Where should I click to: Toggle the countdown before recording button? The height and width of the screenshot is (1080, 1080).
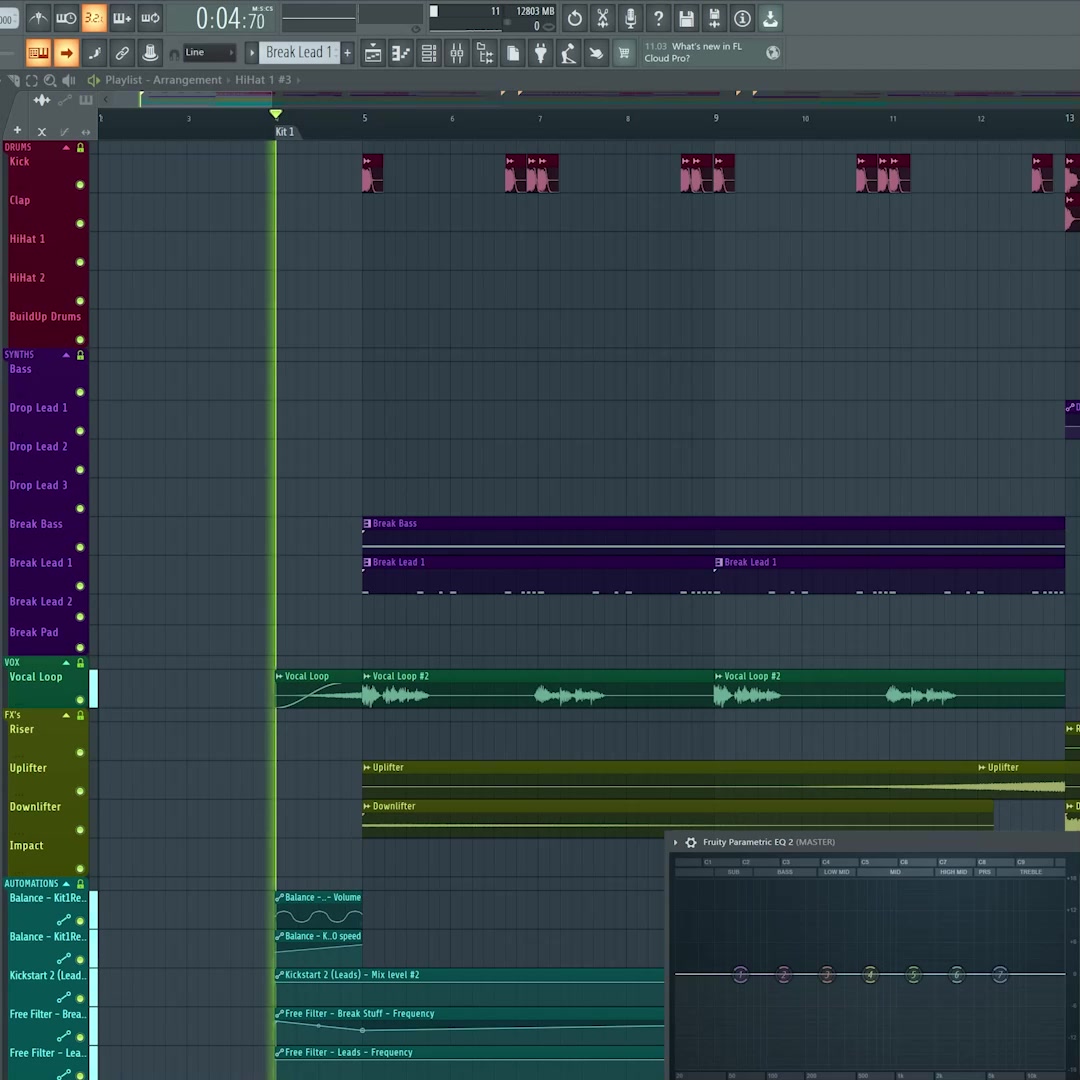click(x=94, y=19)
